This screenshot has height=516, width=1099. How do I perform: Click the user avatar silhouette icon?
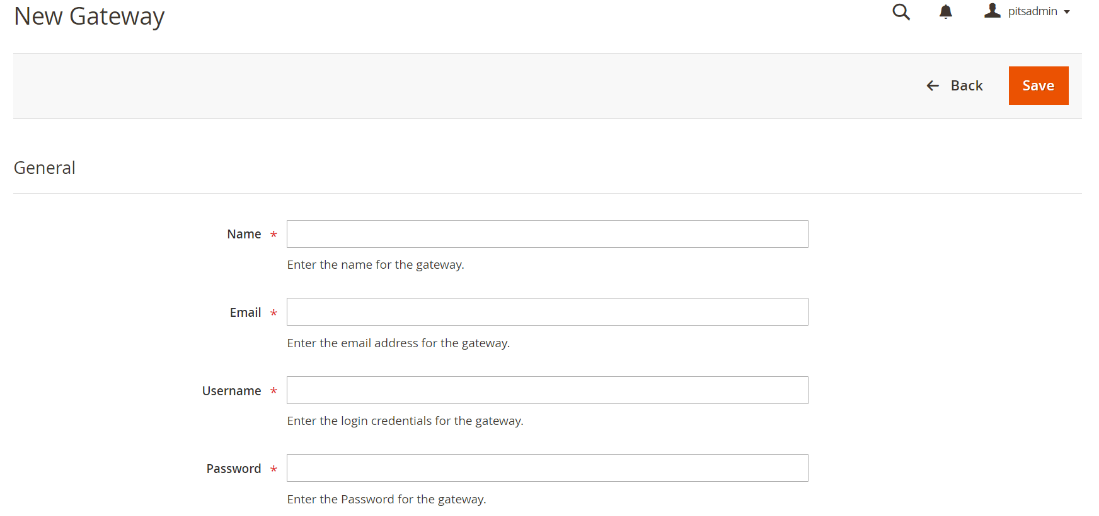click(x=992, y=11)
